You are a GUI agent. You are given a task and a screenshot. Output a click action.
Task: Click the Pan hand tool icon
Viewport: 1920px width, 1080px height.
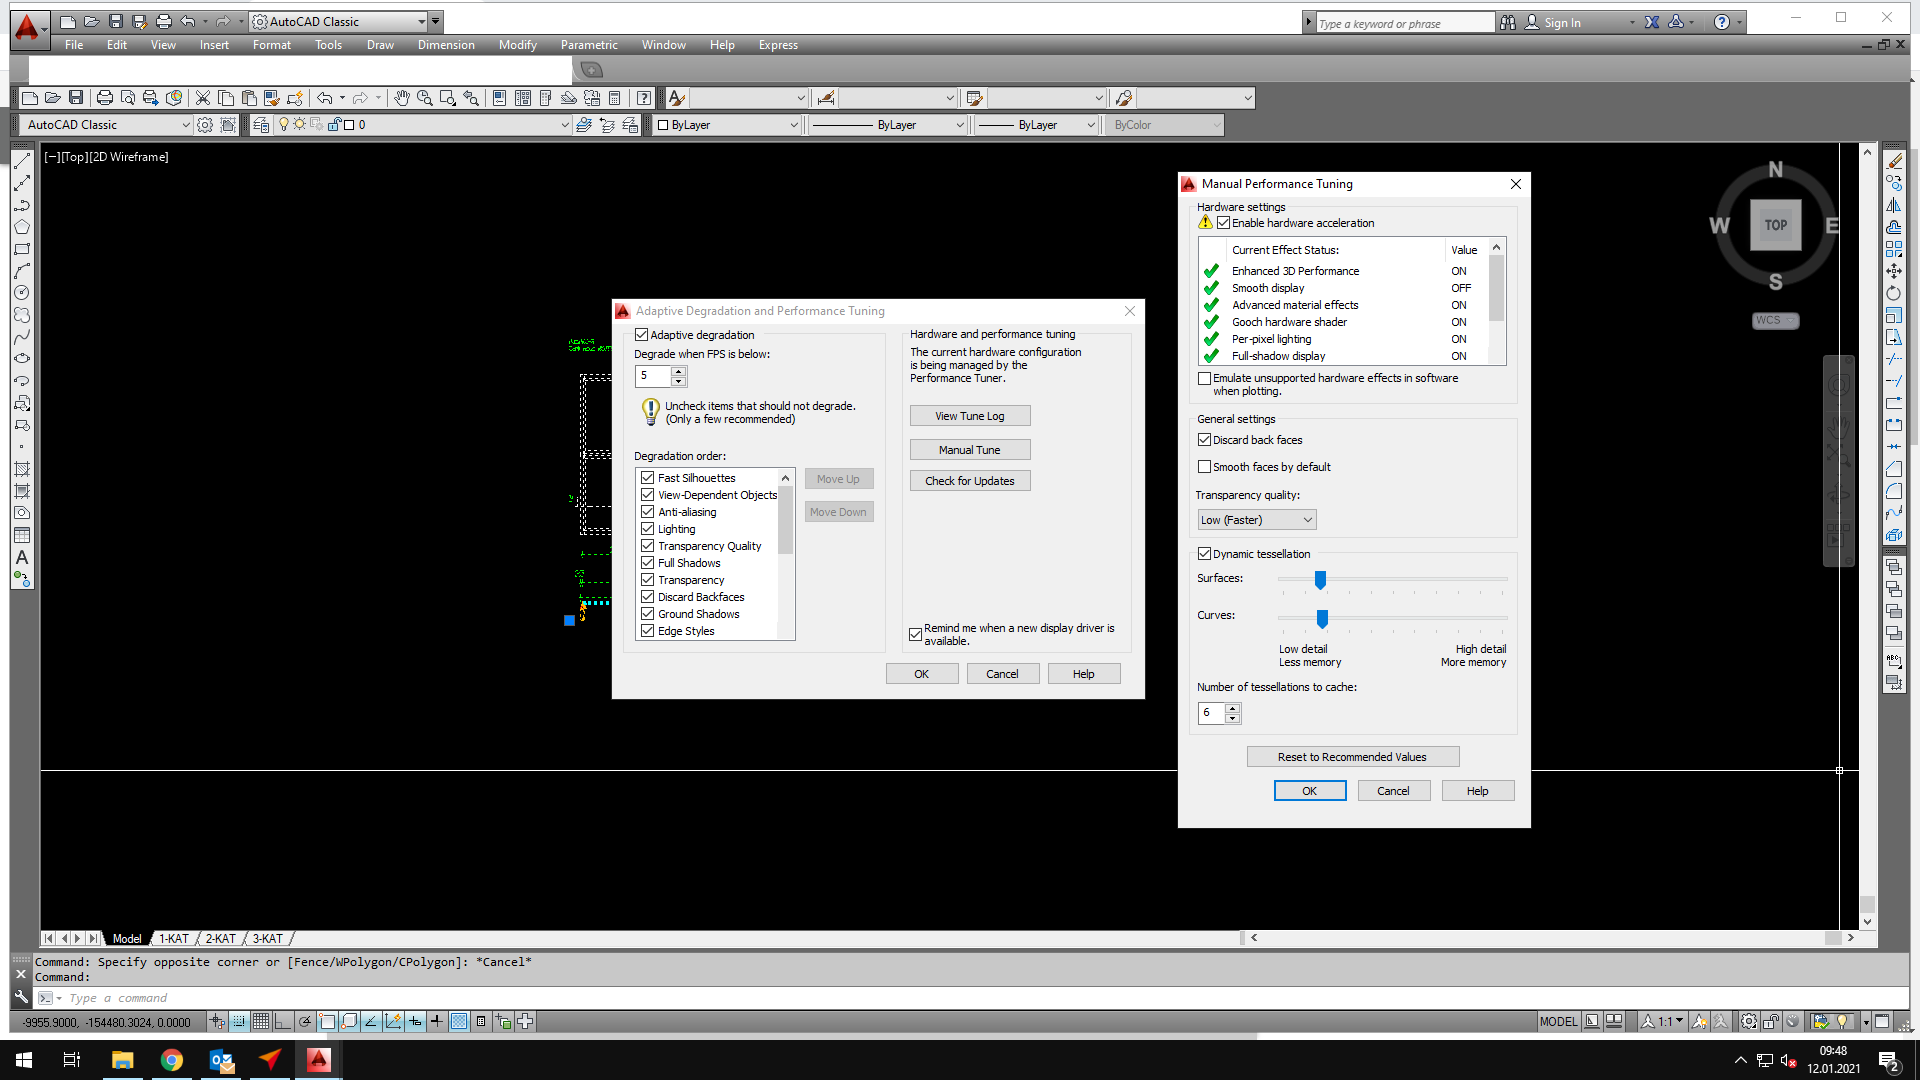[401, 98]
